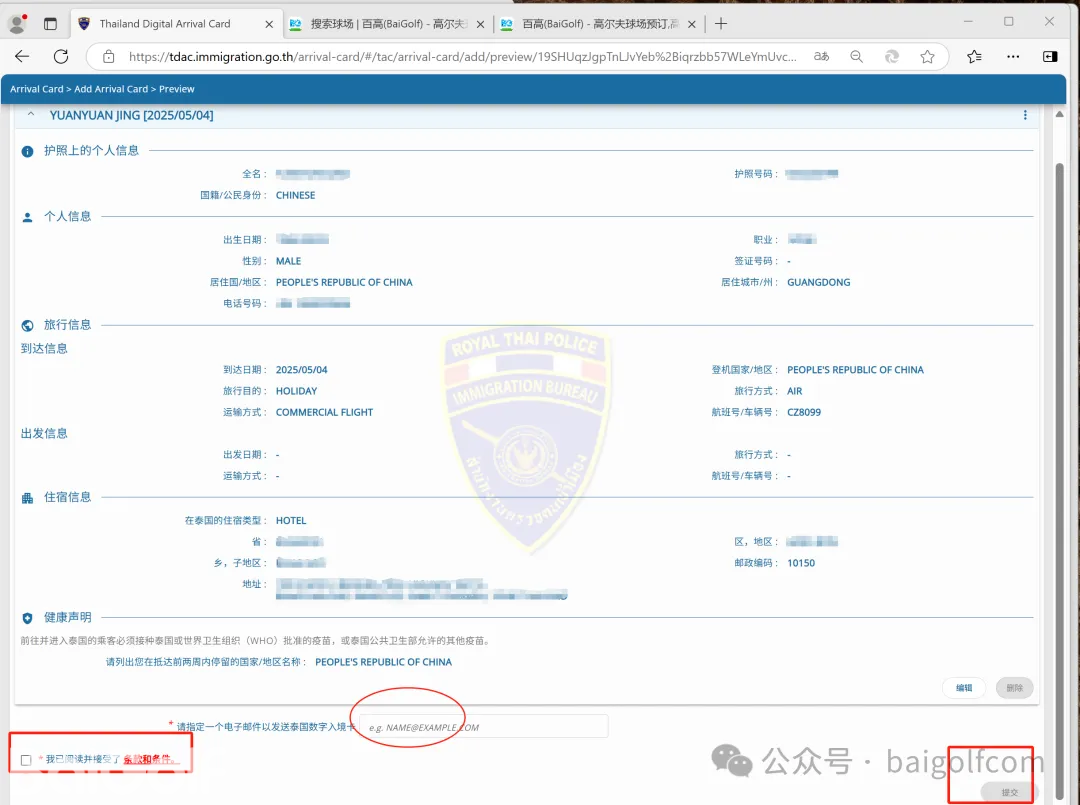Click the email address input field
The image size is (1080, 805).
(x=483, y=727)
